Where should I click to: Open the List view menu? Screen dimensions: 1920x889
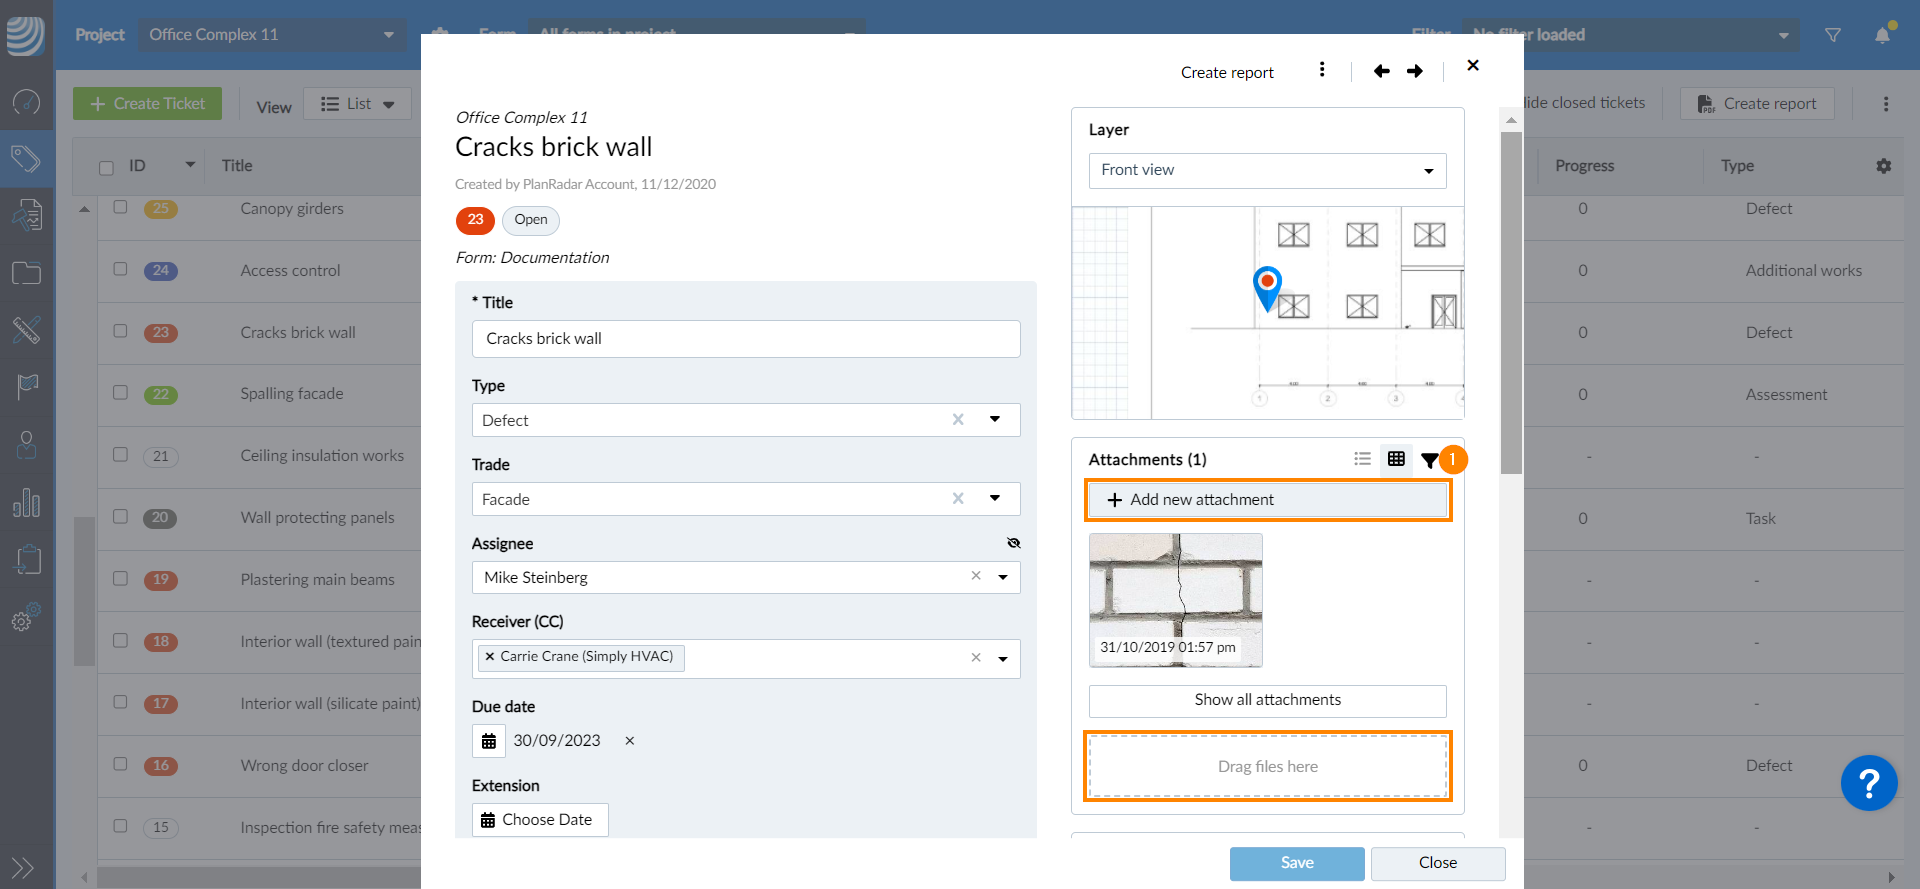pos(357,104)
